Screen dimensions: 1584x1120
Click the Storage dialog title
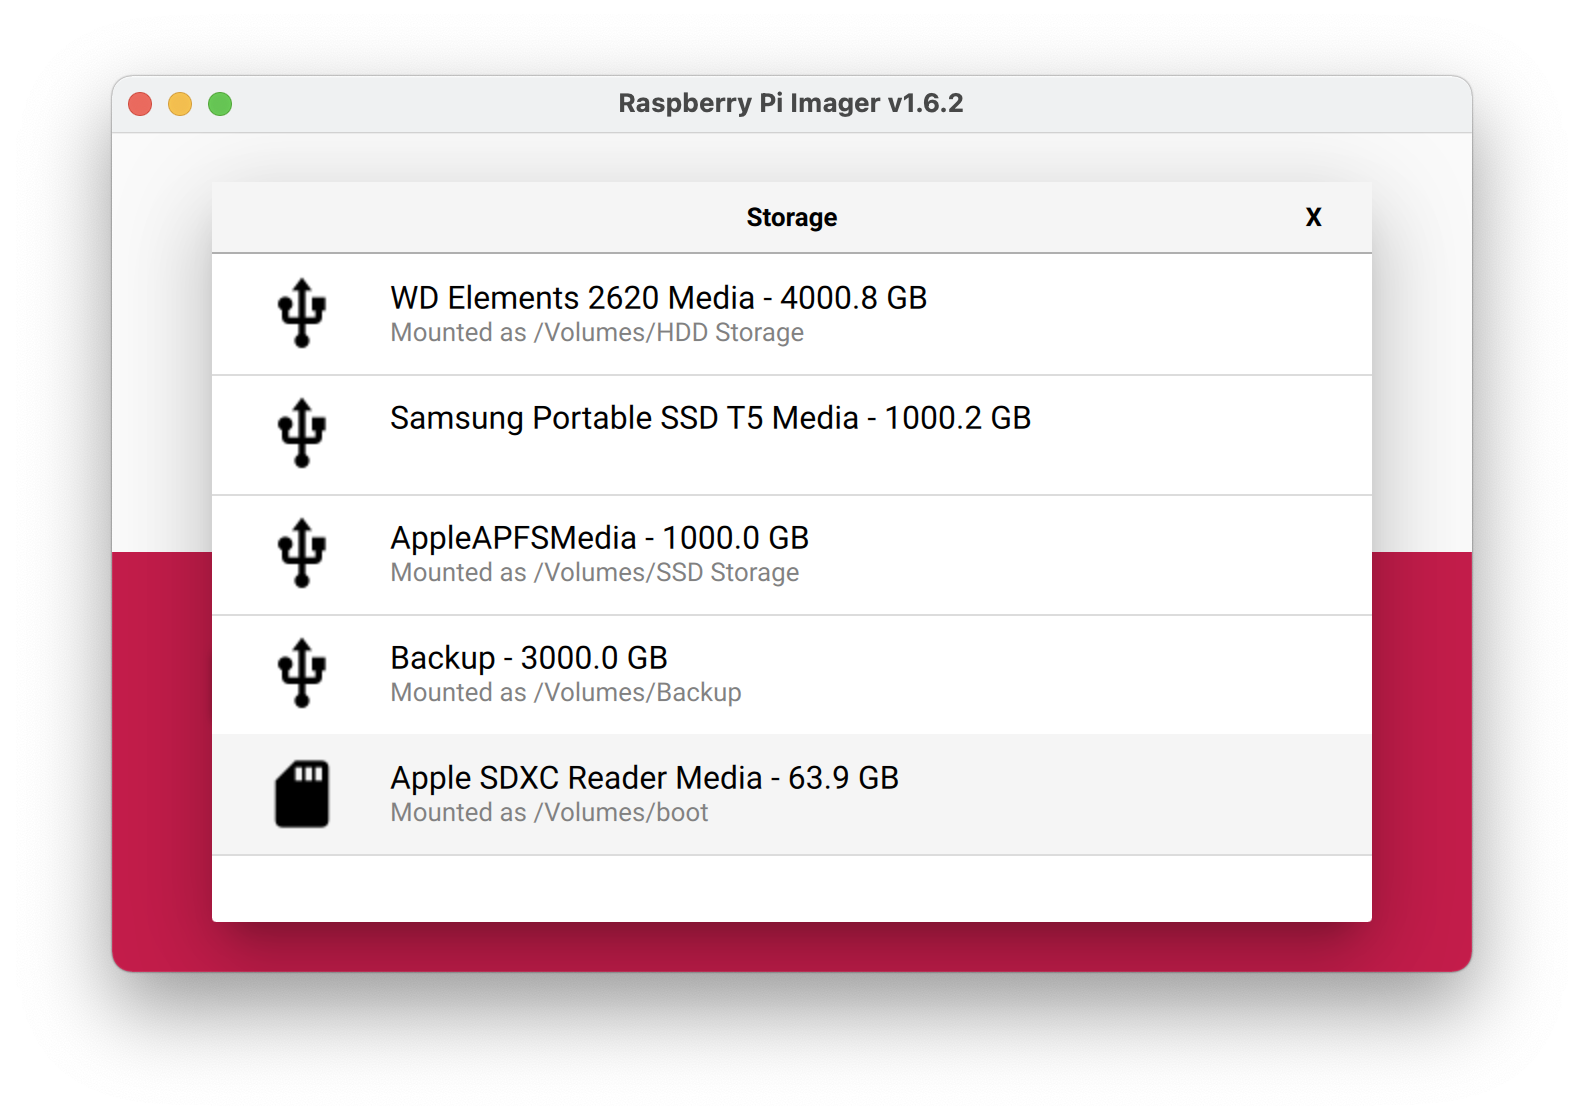(x=792, y=217)
